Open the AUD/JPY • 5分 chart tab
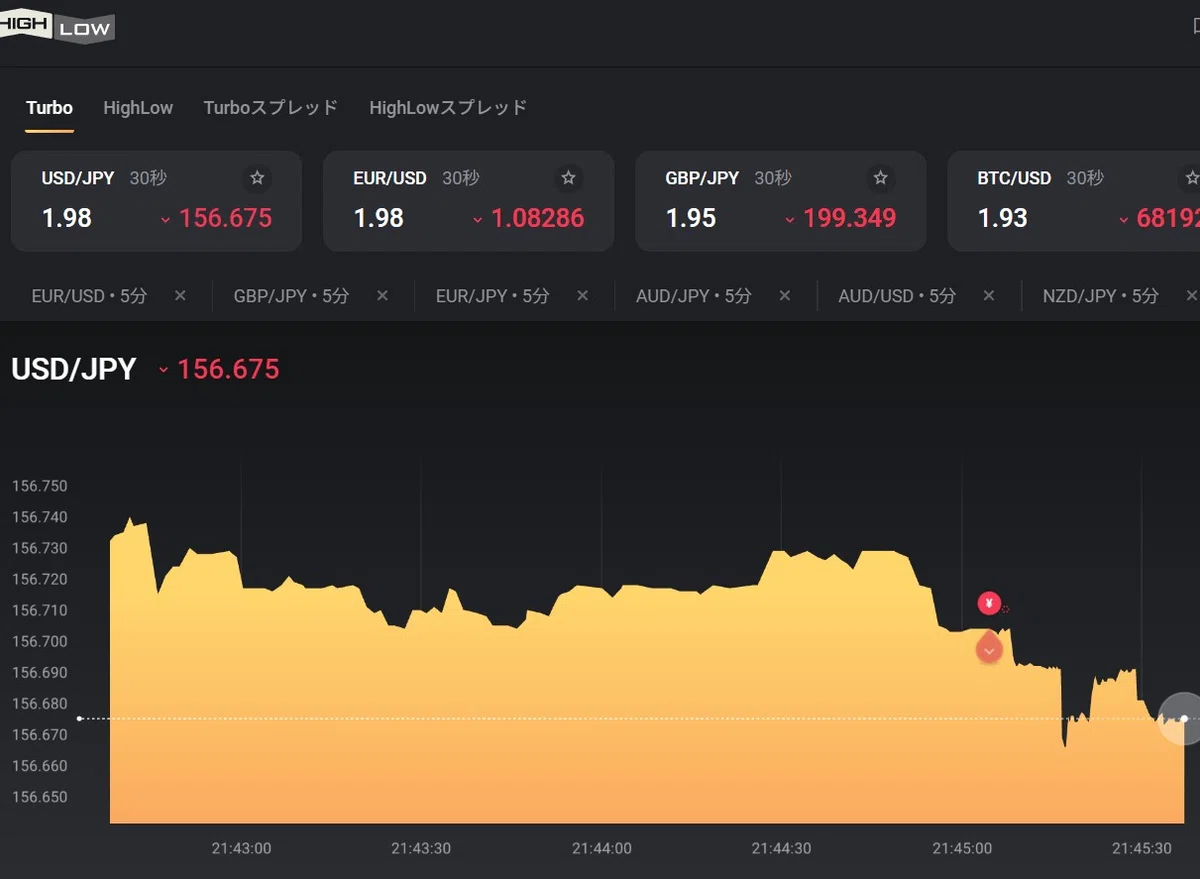The image size is (1200, 879). (694, 296)
